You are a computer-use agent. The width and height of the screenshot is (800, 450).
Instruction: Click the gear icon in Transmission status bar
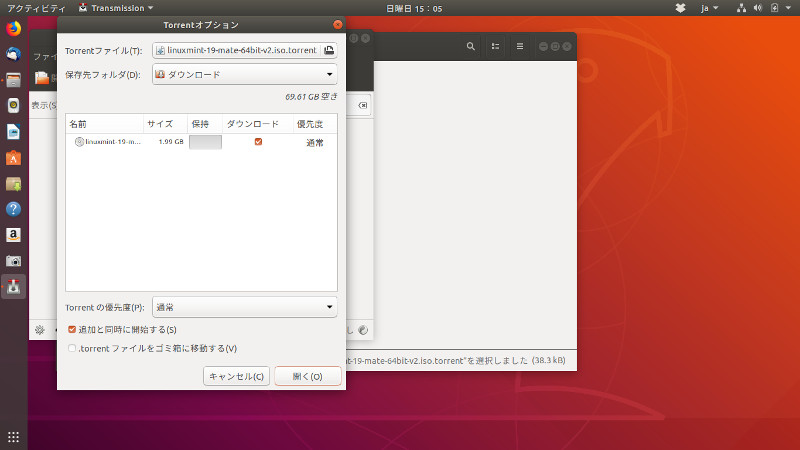(40, 330)
